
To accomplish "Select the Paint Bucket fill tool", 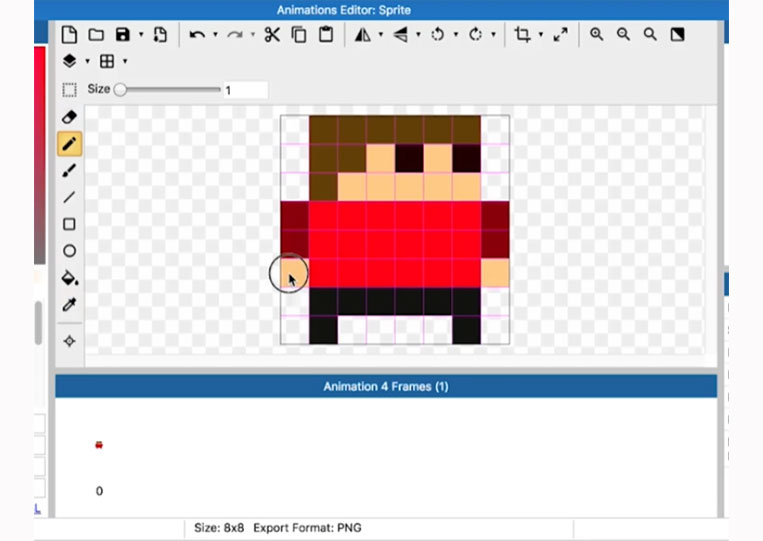I will click(70, 278).
